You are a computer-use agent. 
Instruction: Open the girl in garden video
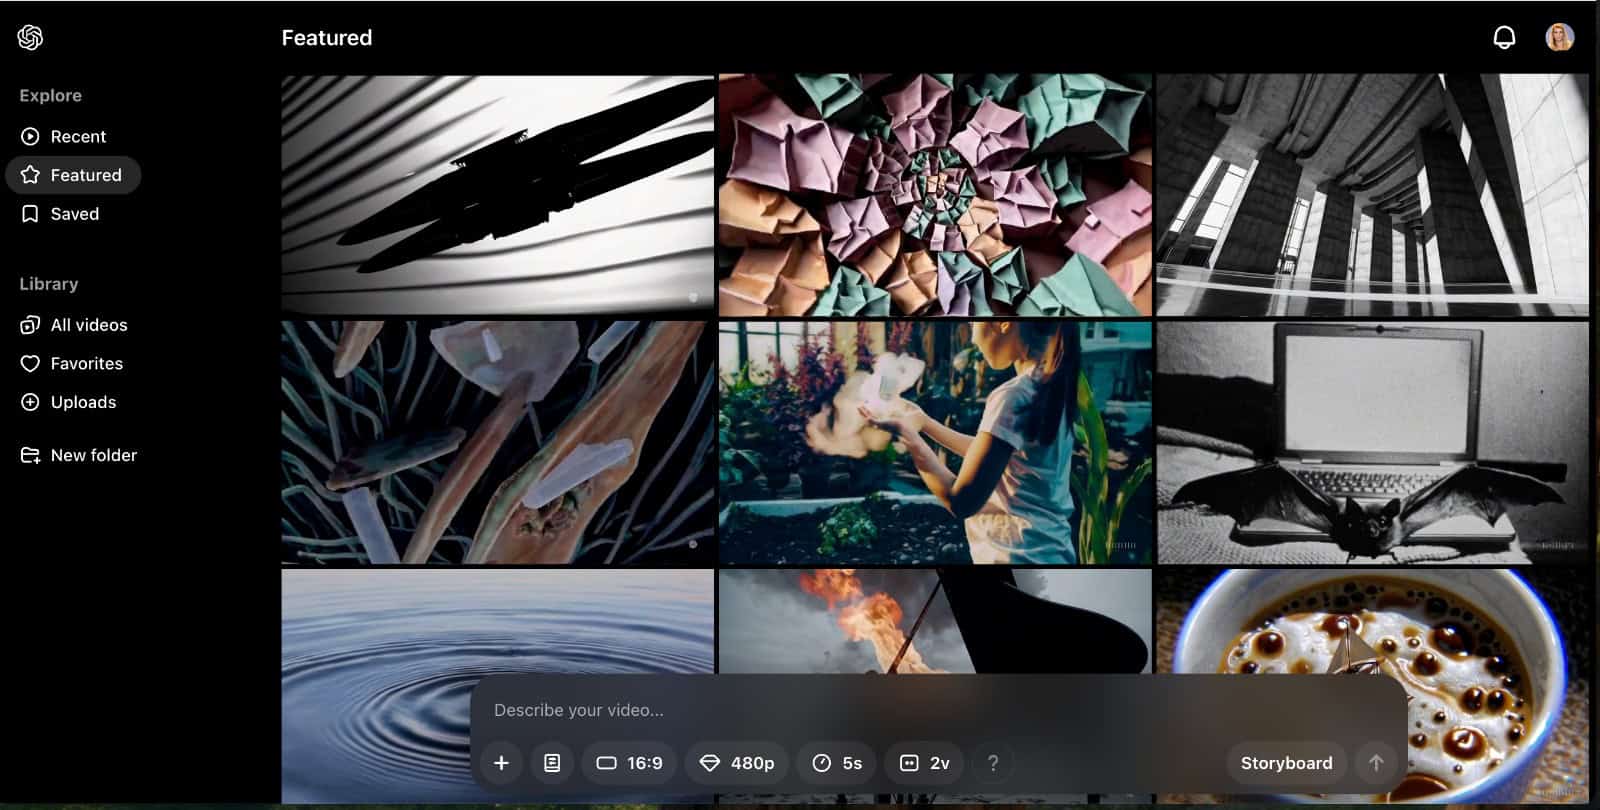tap(935, 442)
